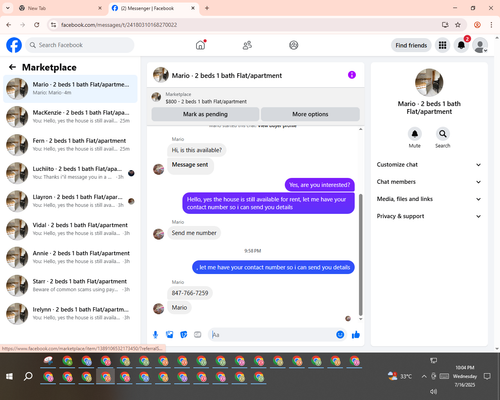Open the notifications bell with badge
Image resolution: width=500 pixels, height=400 pixels.
tap(461, 45)
